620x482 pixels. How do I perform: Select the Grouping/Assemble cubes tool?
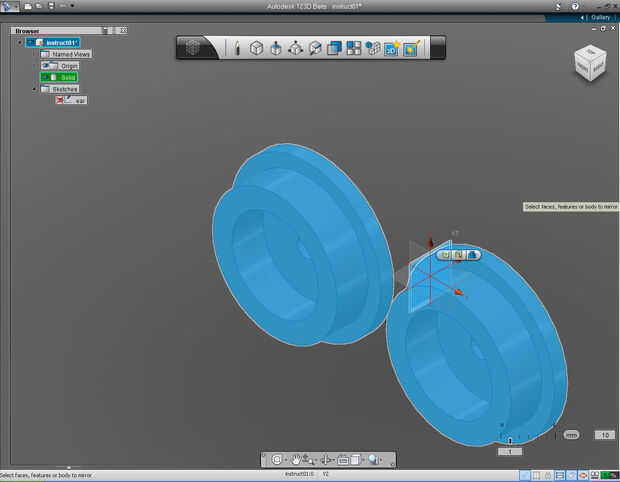[372, 48]
